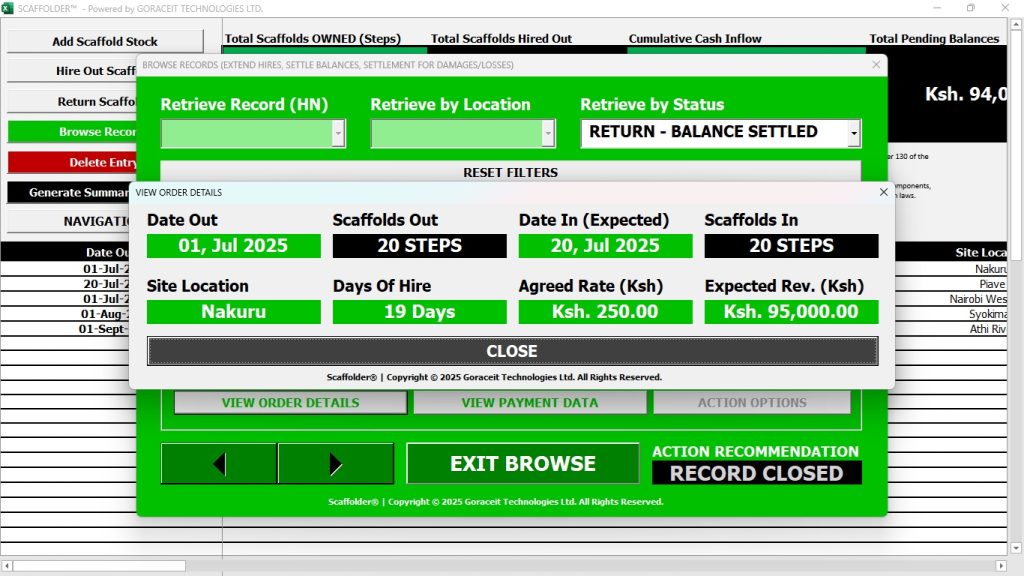Click Add Scaffold Stock button
1024x576 pixels.
(x=105, y=42)
